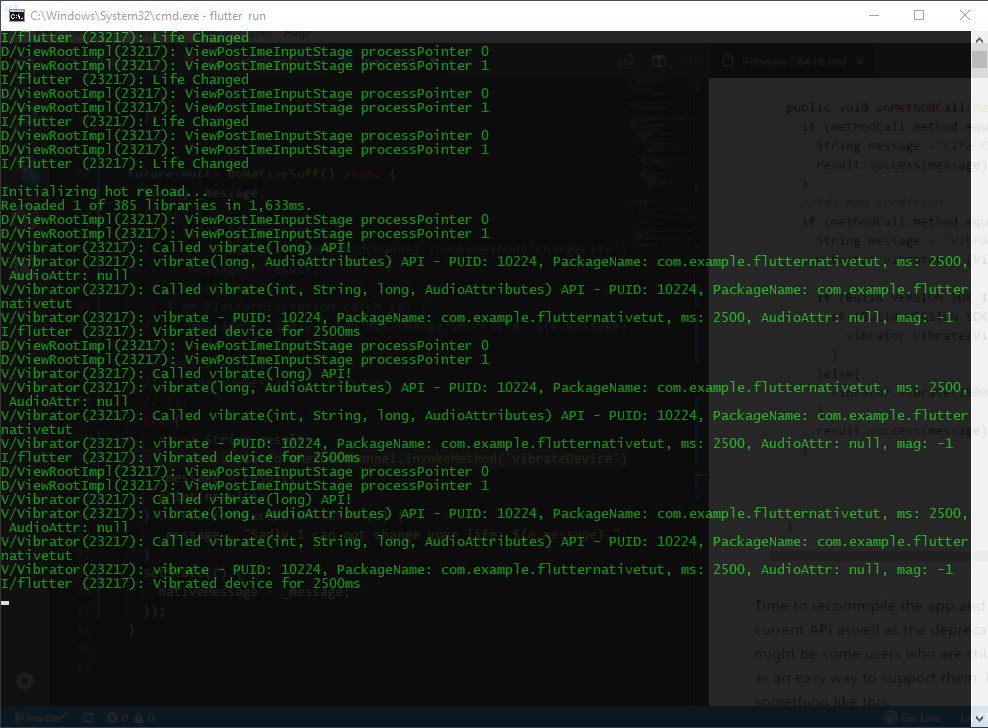Open More Actions ellipsis in editor title bar
Viewport: 988px width, 728px height.
[689, 61]
